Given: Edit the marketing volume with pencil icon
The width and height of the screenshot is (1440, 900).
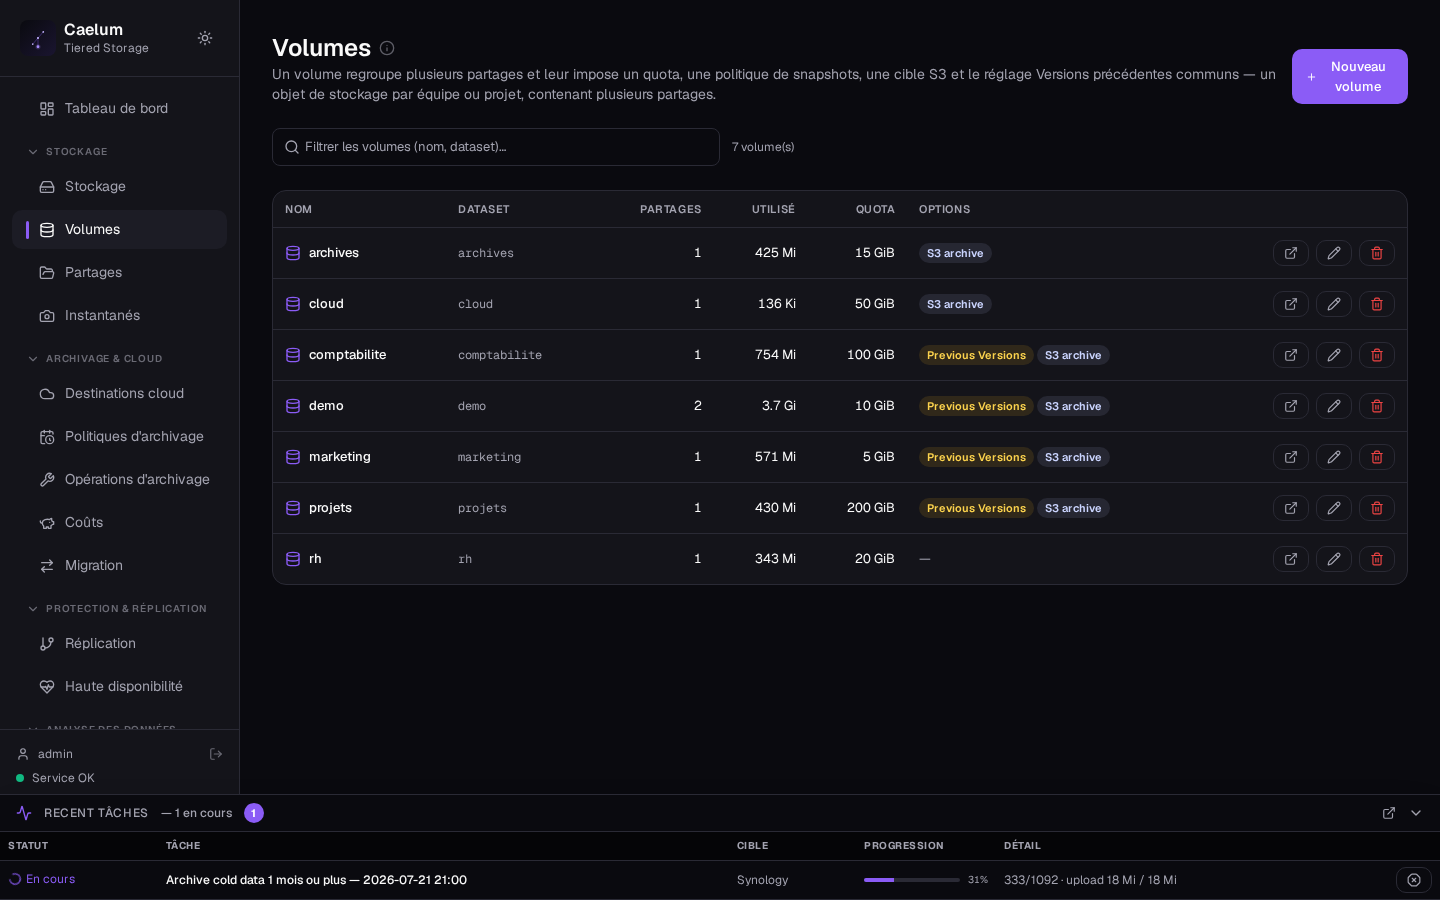Looking at the screenshot, I should (1334, 457).
